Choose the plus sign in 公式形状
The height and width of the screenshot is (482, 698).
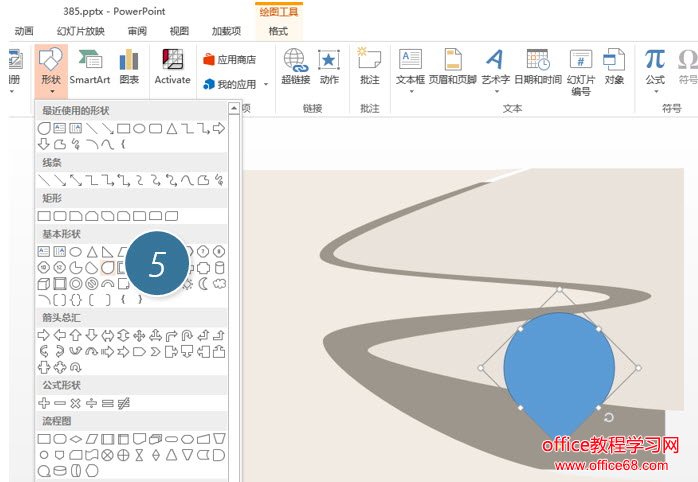click(44, 402)
